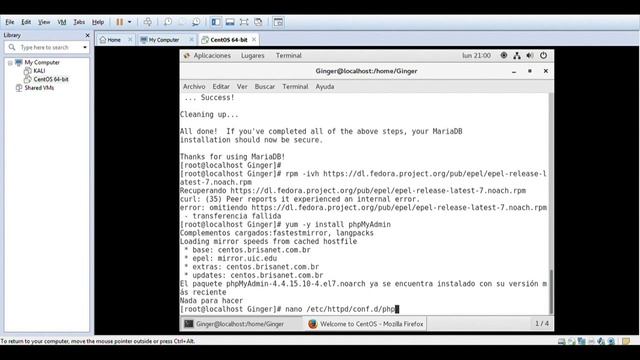Click the clock showing lun 21:00

pos(476,56)
